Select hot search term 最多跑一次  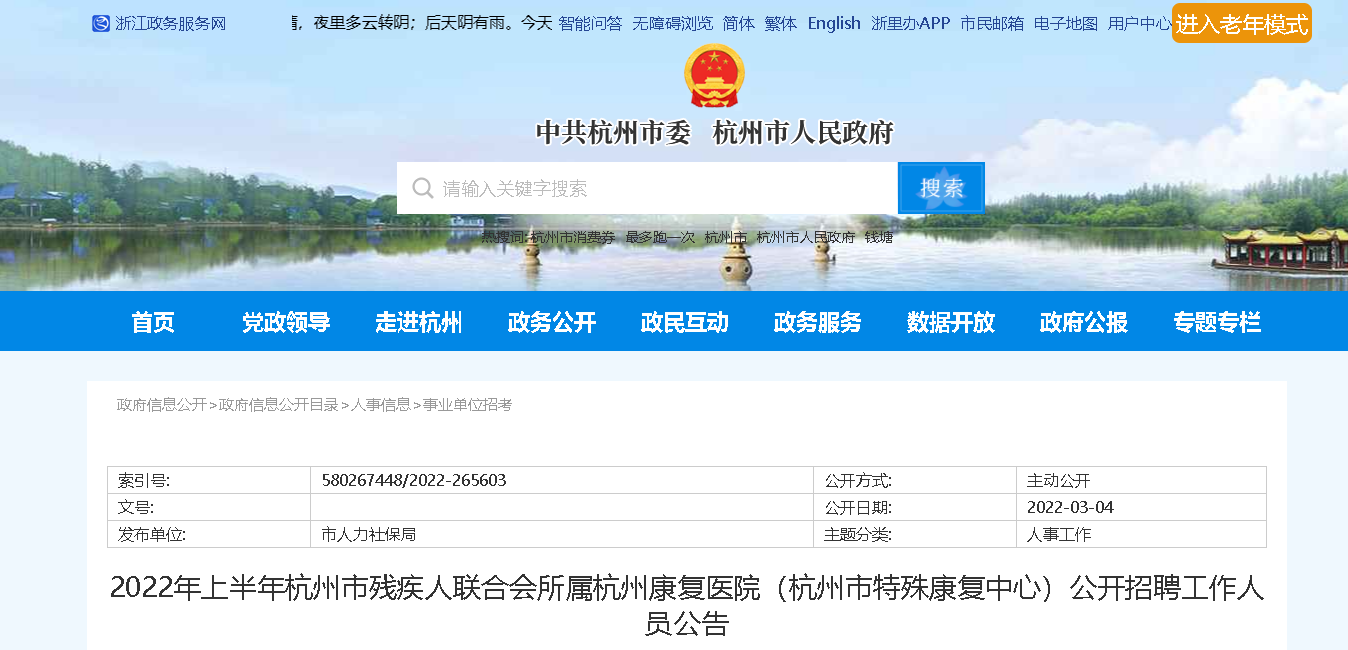(660, 237)
